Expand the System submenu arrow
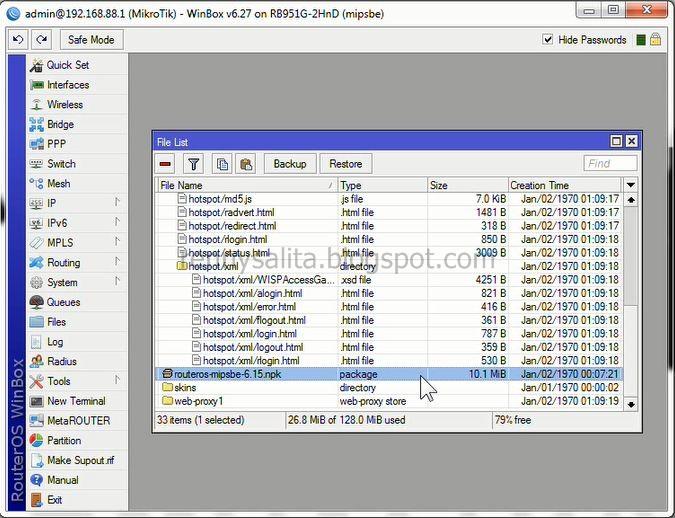The height and width of the screenshot is (518, 675). [x=117, y=281]
